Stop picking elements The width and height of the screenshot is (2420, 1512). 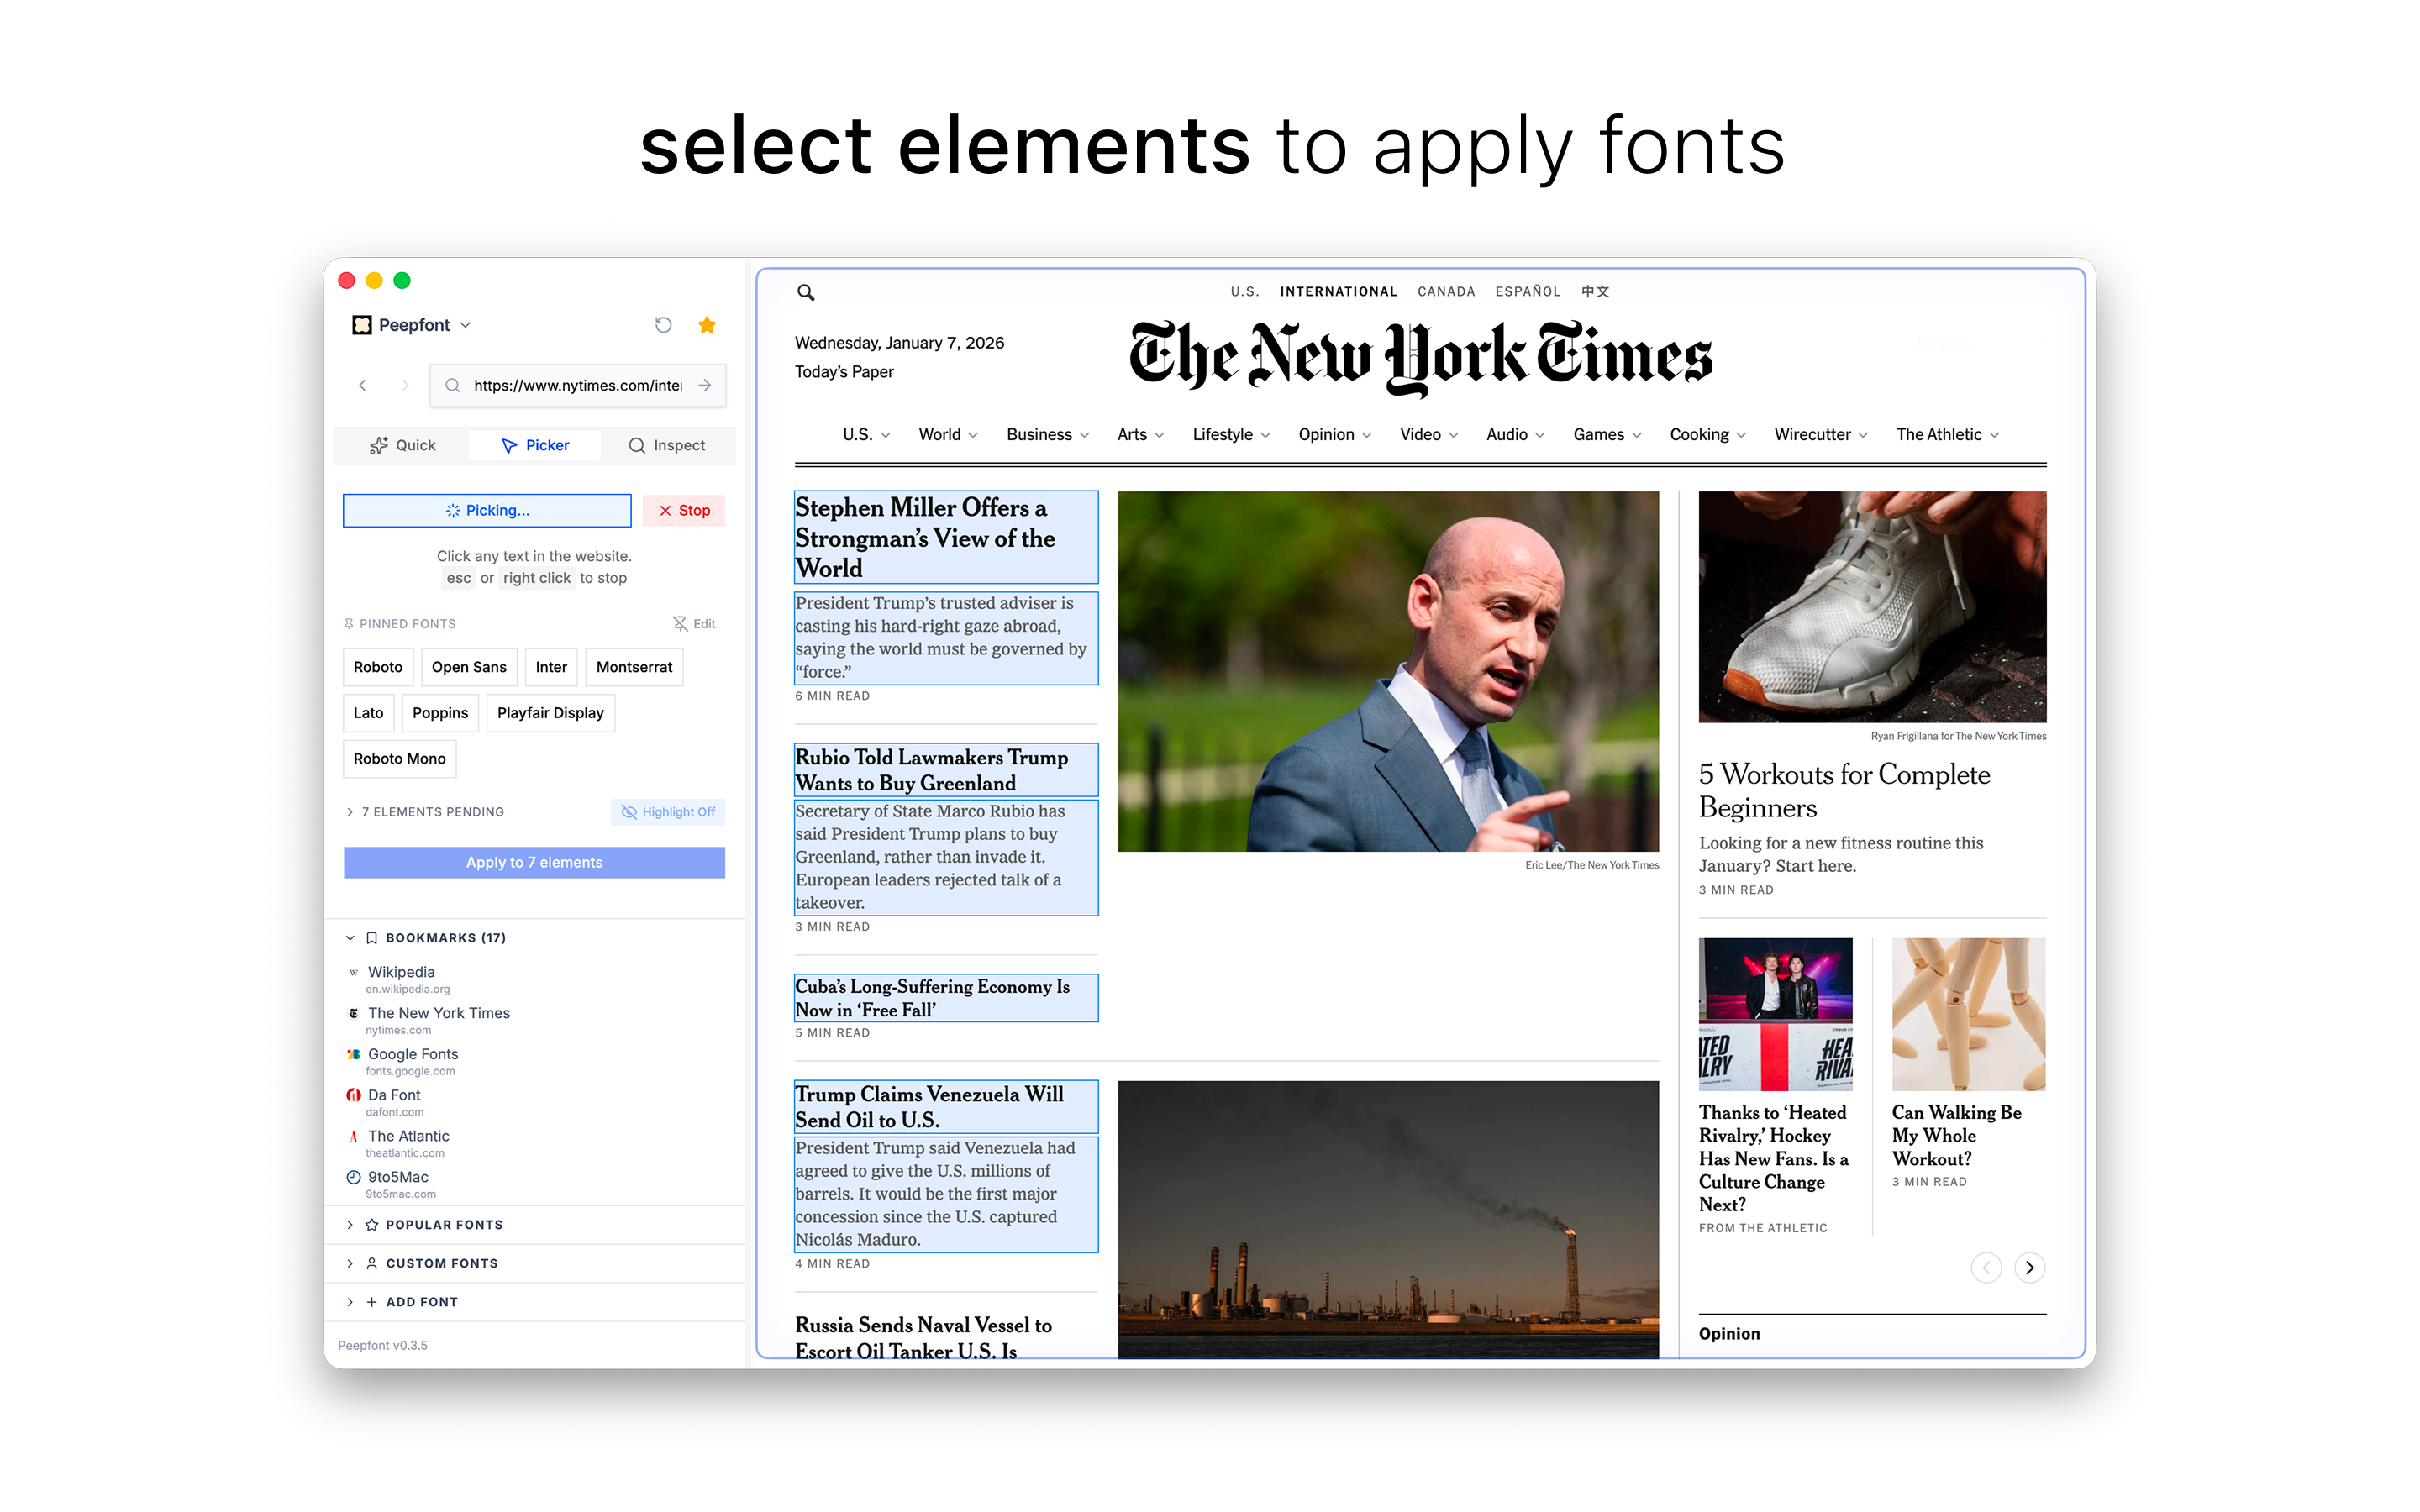(x=684, y=510)
